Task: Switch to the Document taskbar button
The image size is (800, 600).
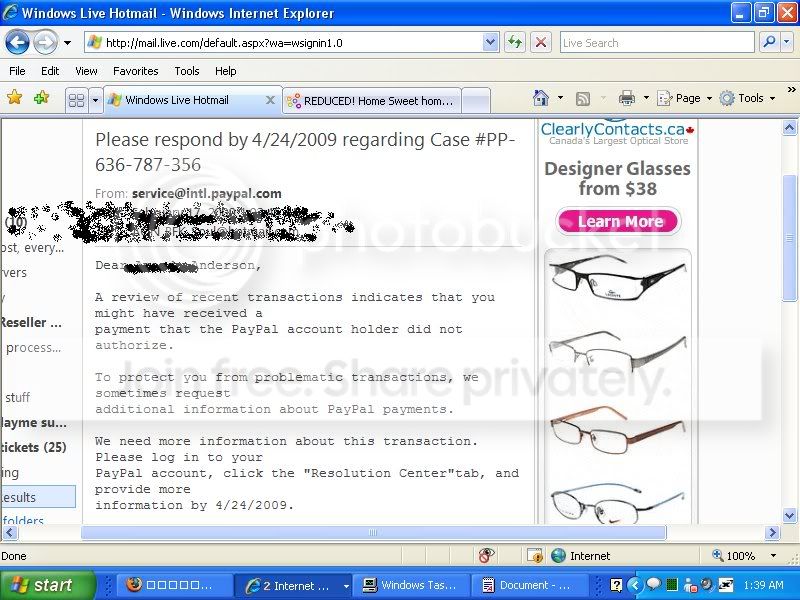Action: [529, 585]
